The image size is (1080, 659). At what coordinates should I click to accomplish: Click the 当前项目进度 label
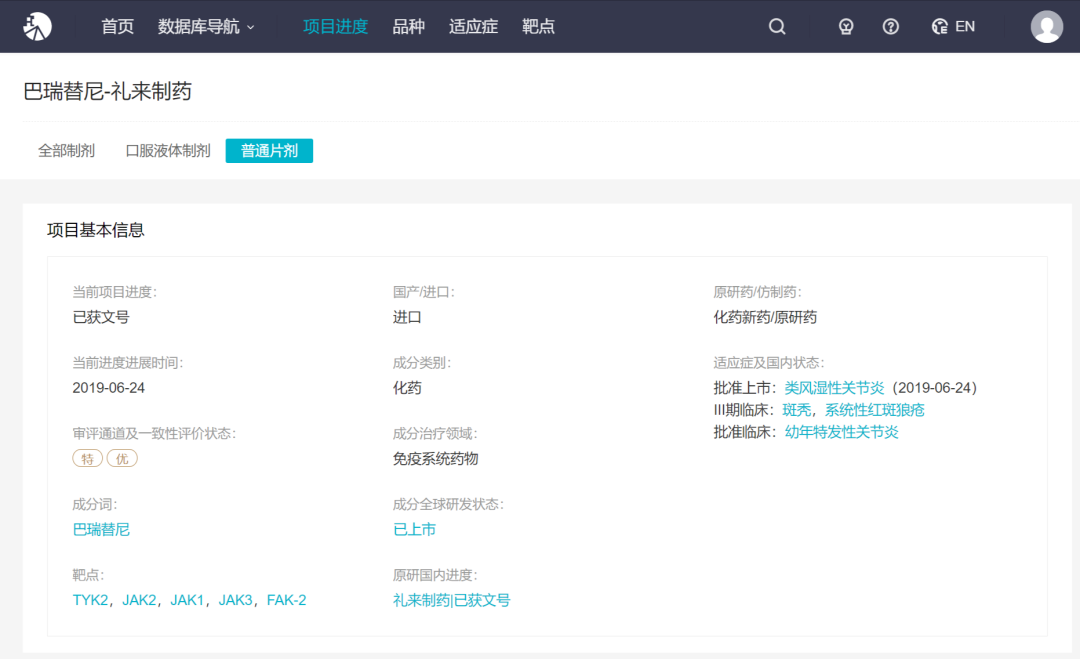tap(114, 292)
